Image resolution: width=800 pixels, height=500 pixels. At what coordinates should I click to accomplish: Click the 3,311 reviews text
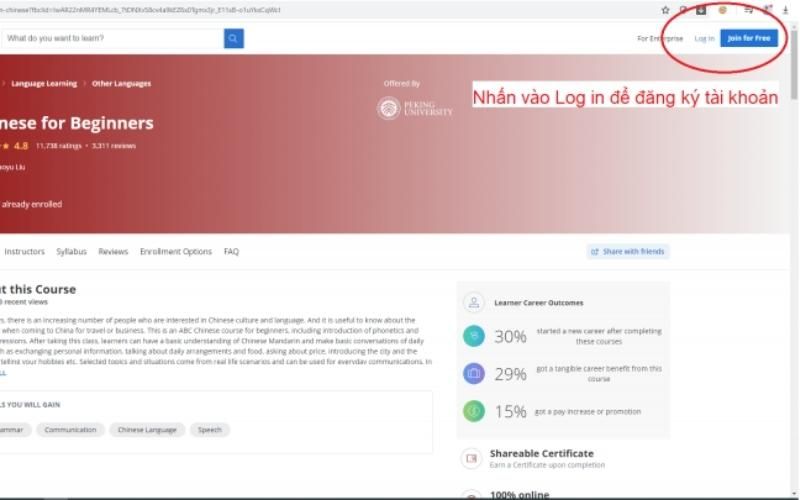pos(114,146)
